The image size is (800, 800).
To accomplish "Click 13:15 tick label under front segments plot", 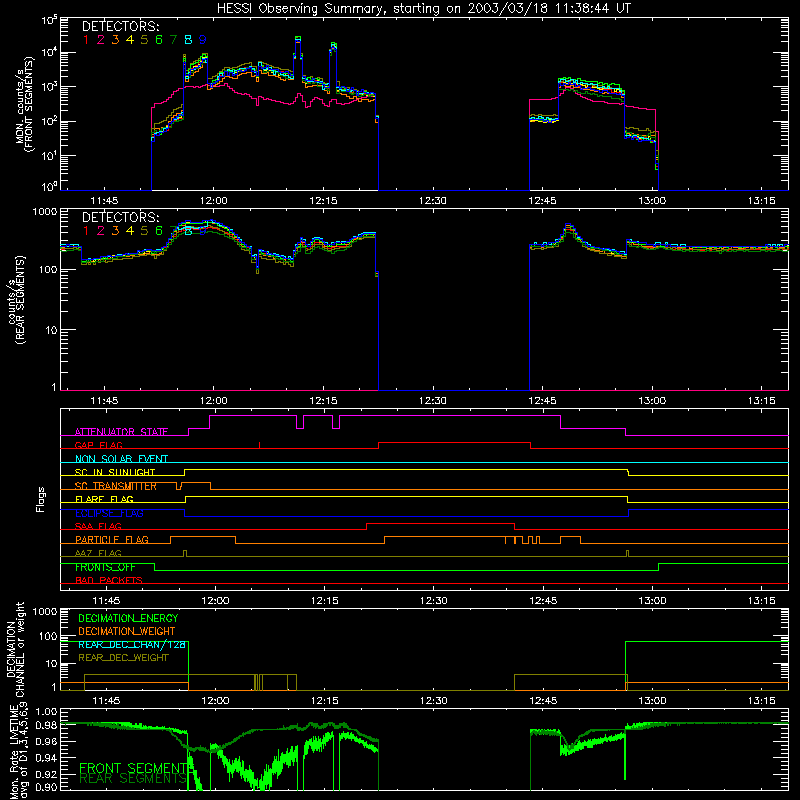I will pos(762,201).
